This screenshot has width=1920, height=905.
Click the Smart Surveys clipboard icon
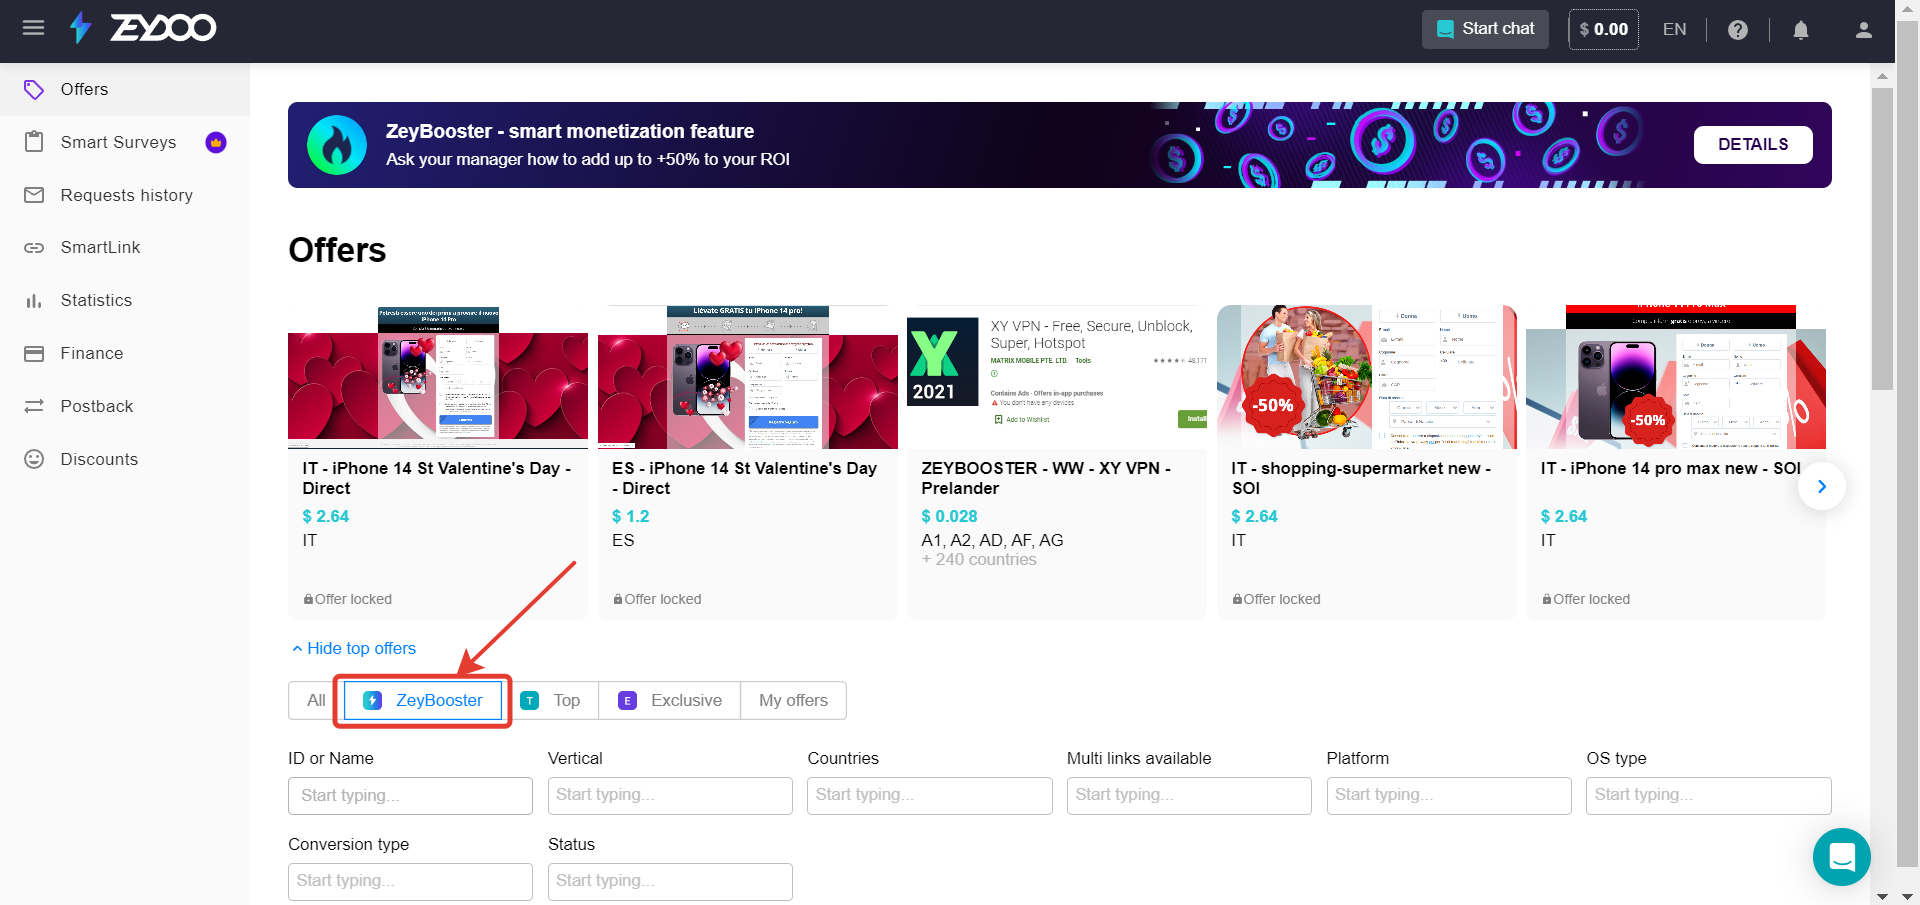34,142
